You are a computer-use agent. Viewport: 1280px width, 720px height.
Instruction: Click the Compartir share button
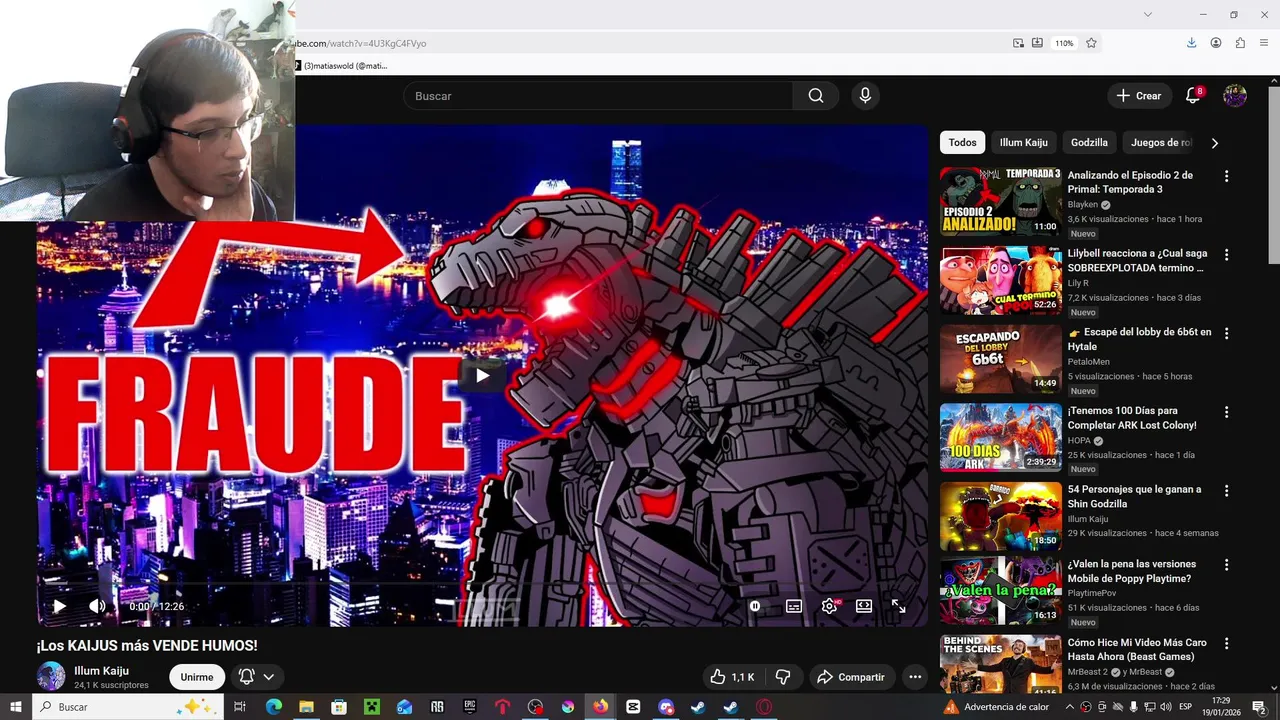(851, 677)
